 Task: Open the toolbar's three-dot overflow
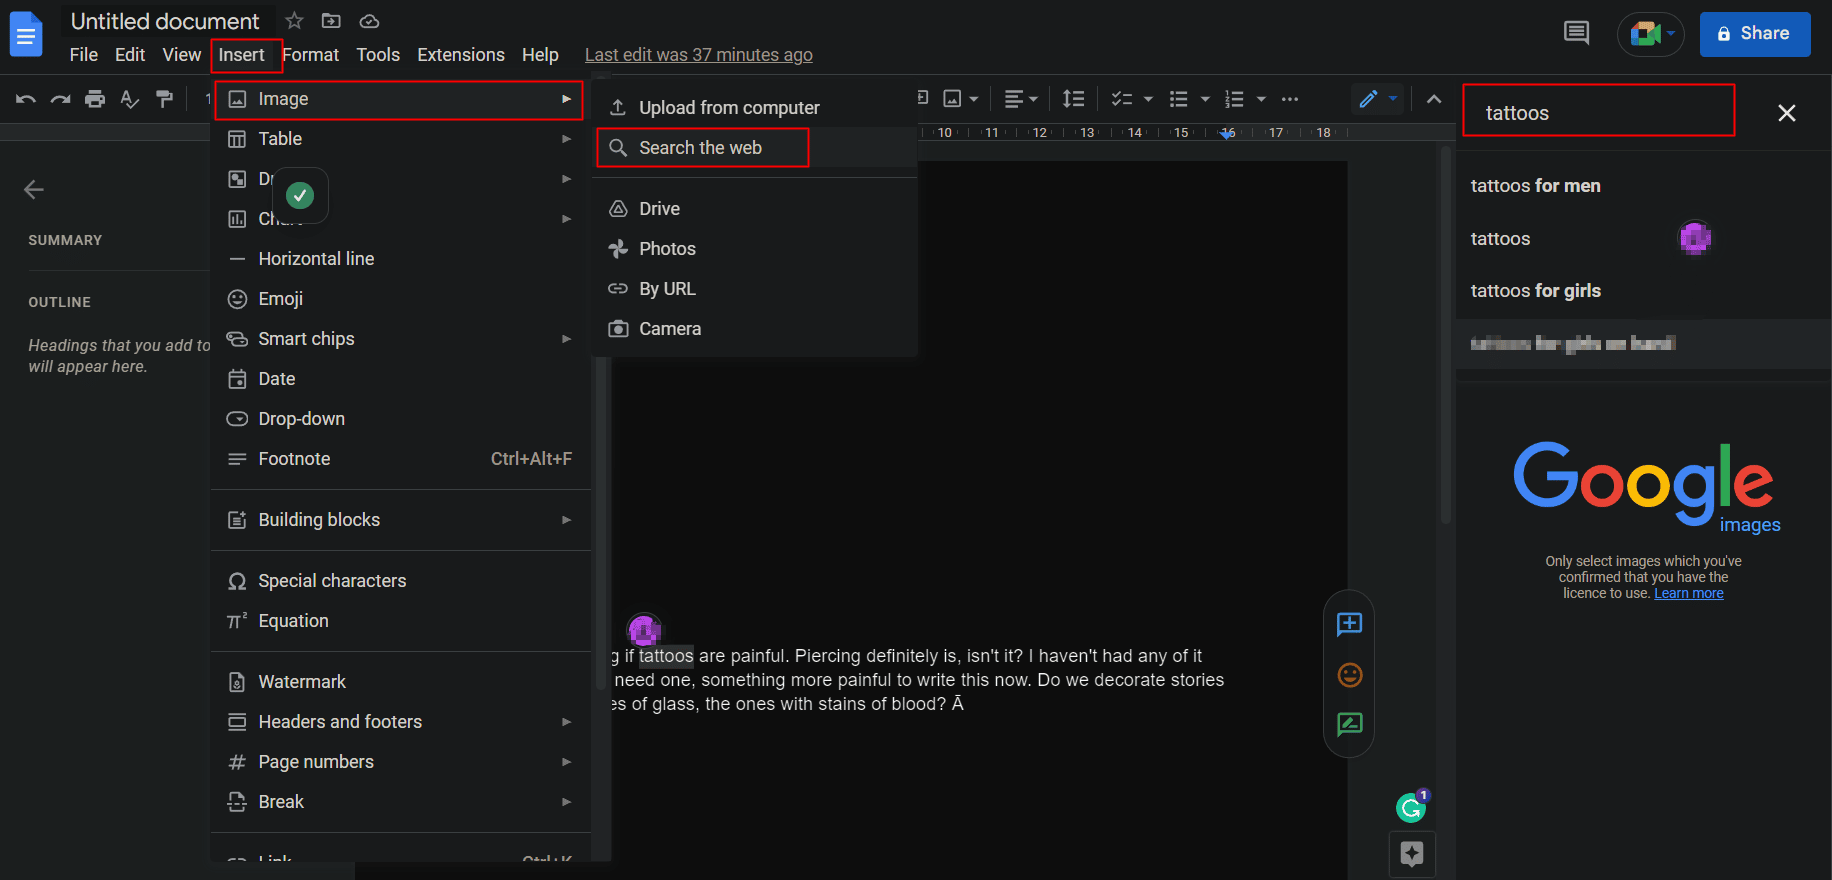pyautogui.click(x=1290, y=99)
